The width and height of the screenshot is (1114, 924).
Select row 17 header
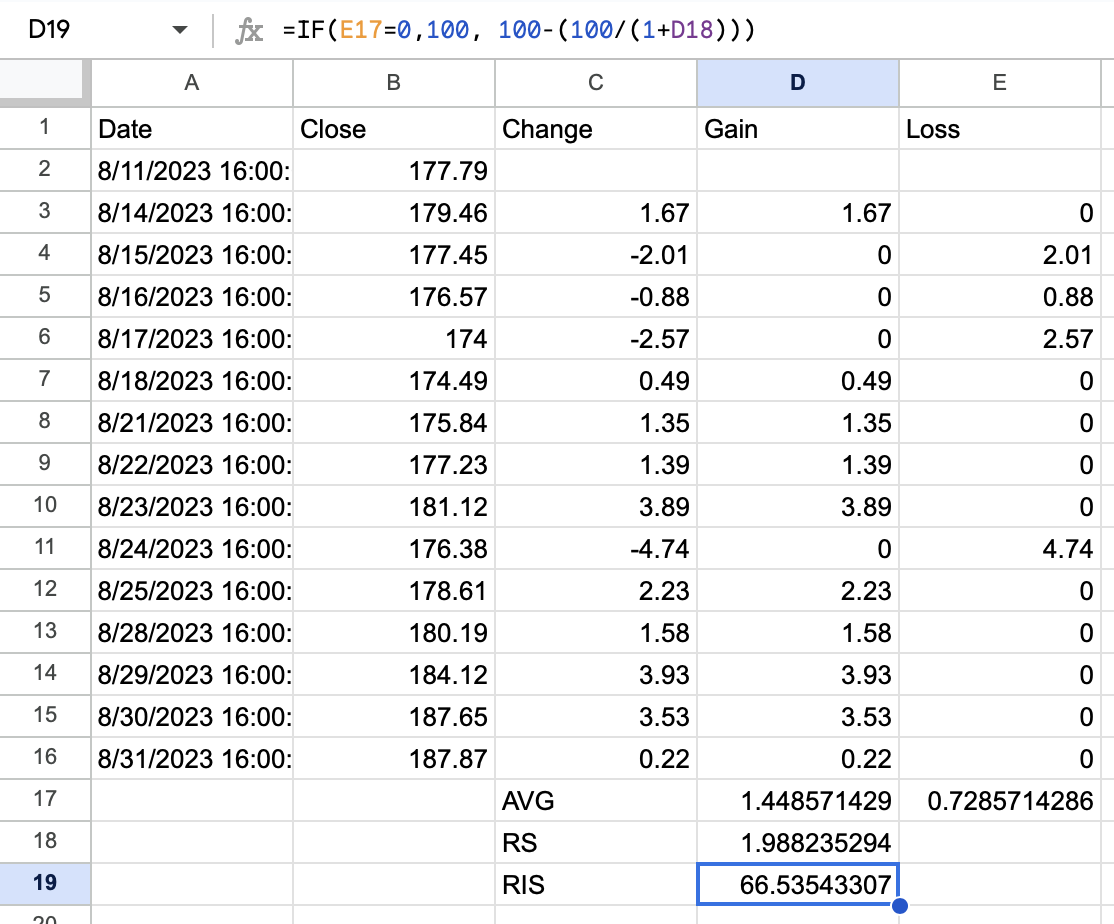tap(45, 799)
